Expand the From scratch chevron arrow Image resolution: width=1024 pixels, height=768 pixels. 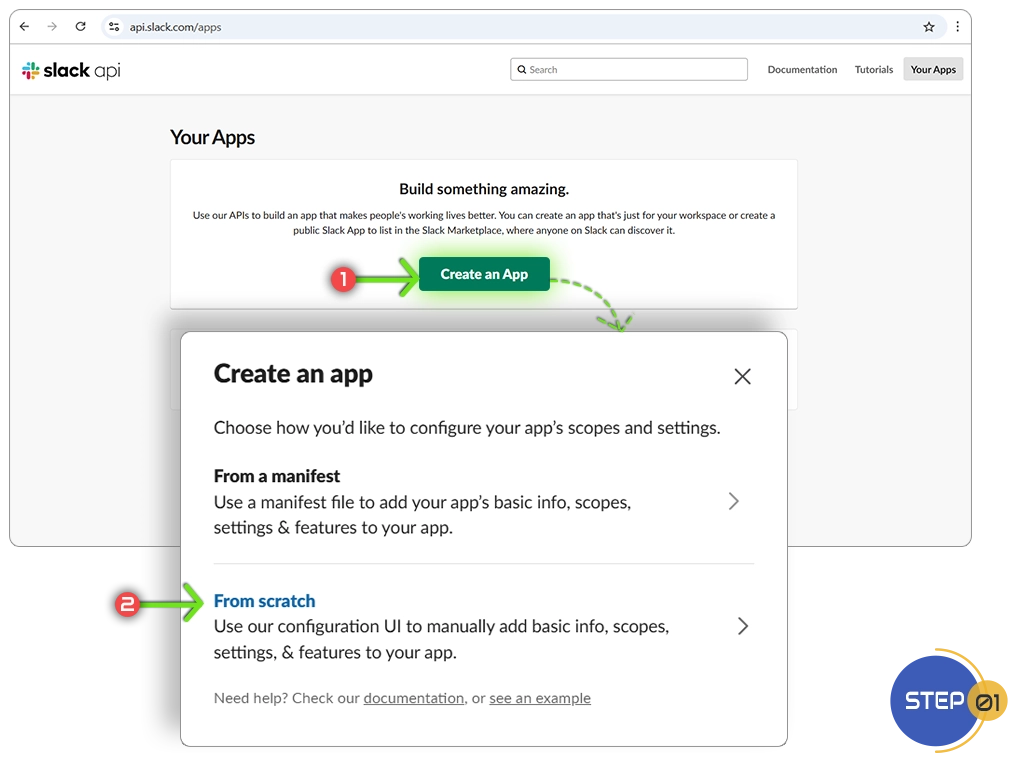pos(742,626)
